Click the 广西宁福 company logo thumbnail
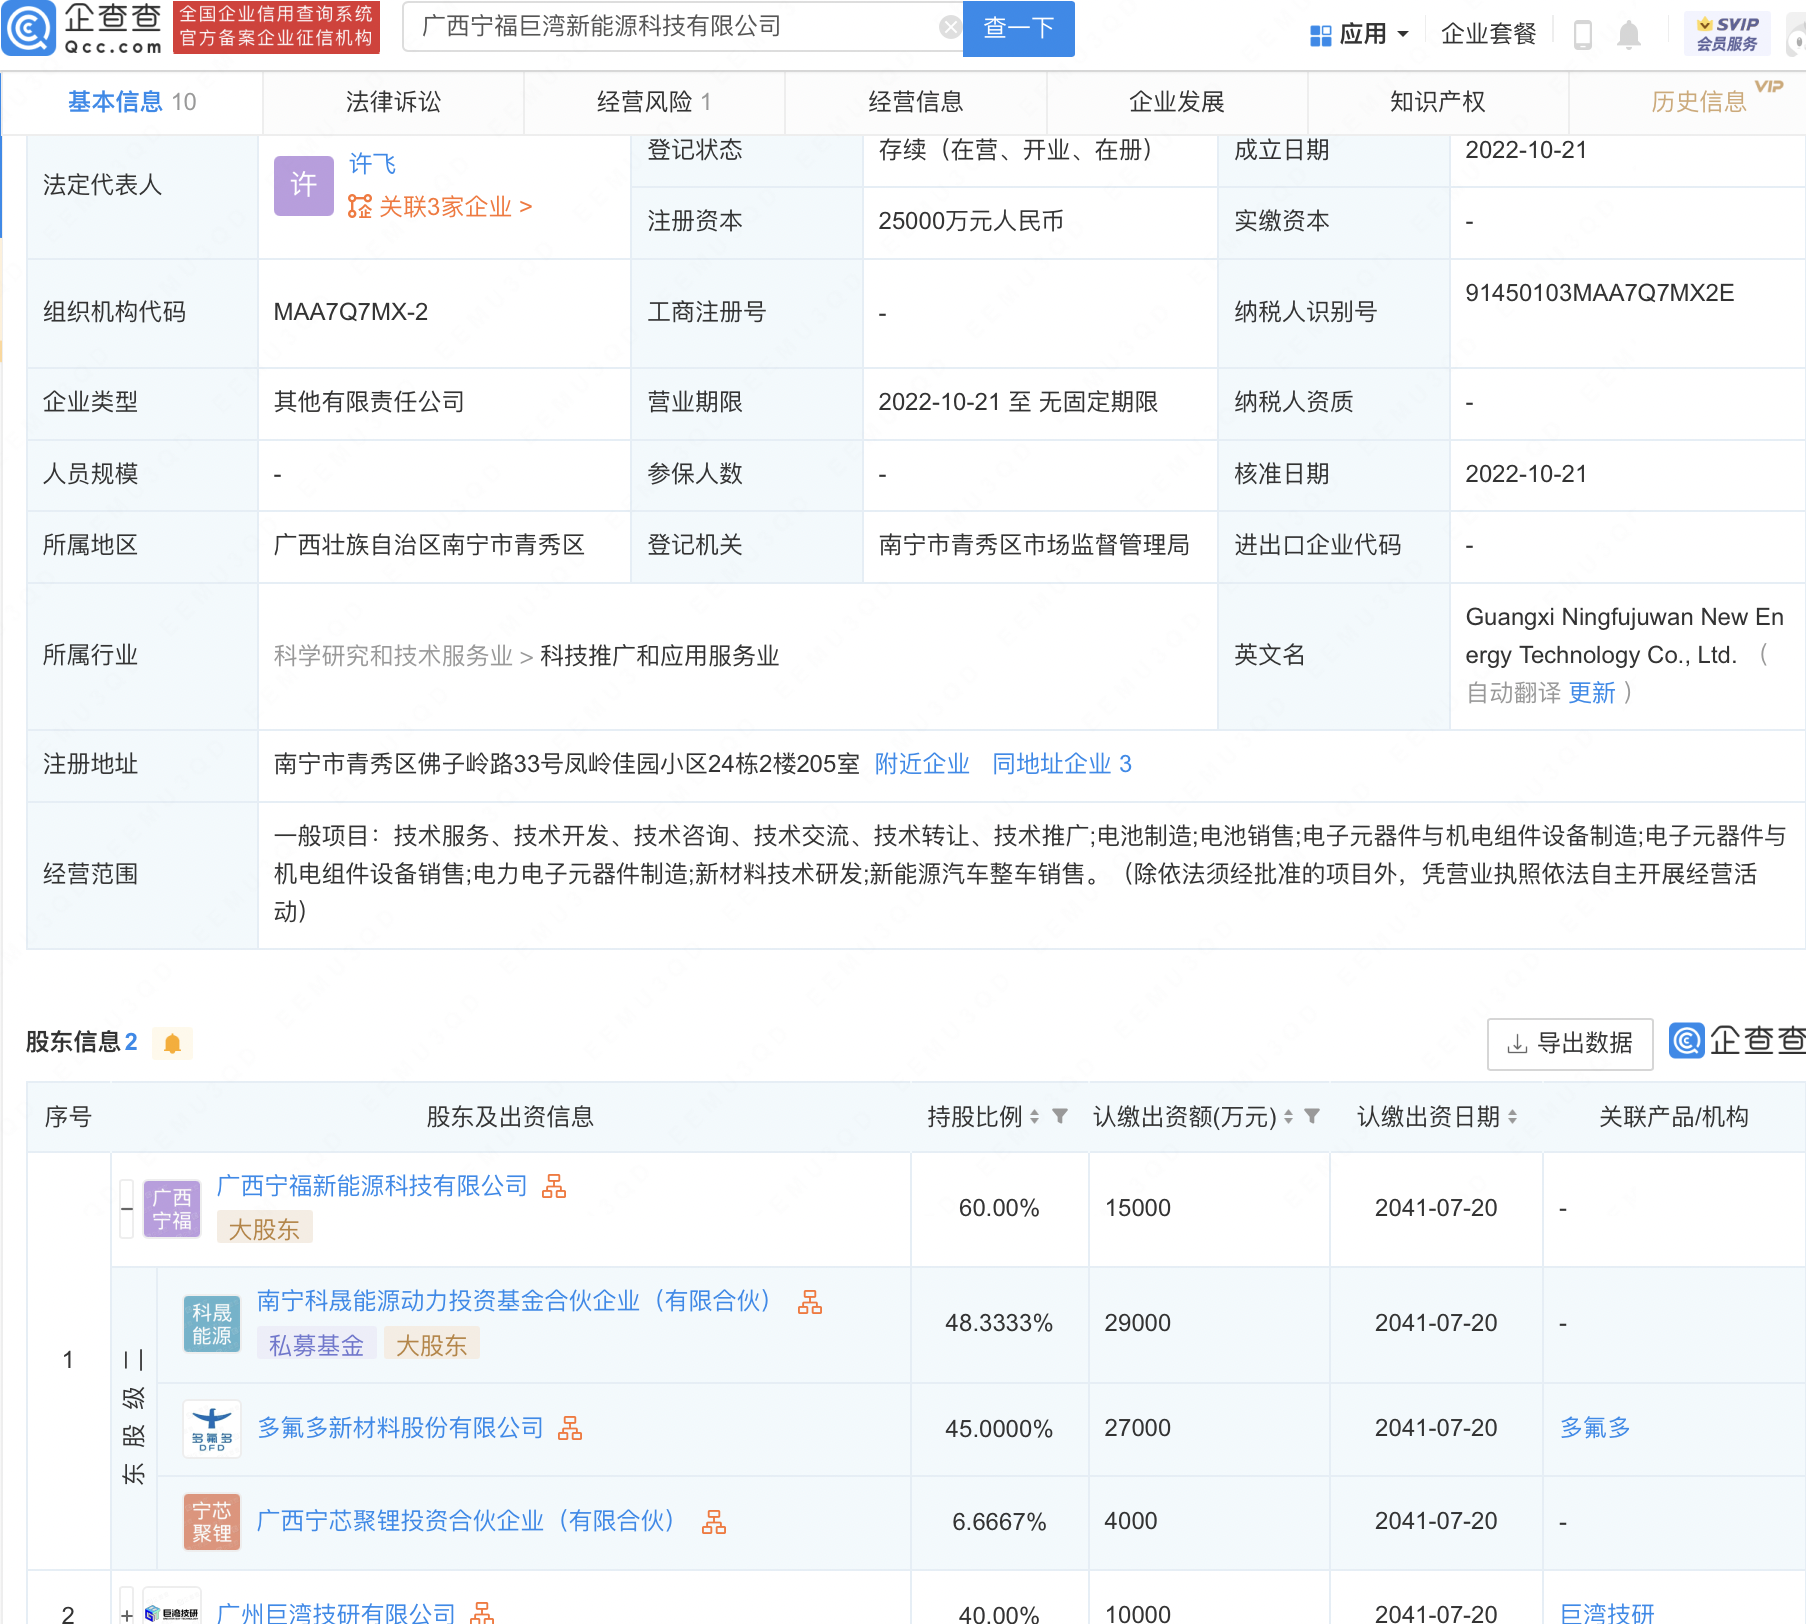The height and width of the screenshot is (1624, 1806). pos(172,1209)
